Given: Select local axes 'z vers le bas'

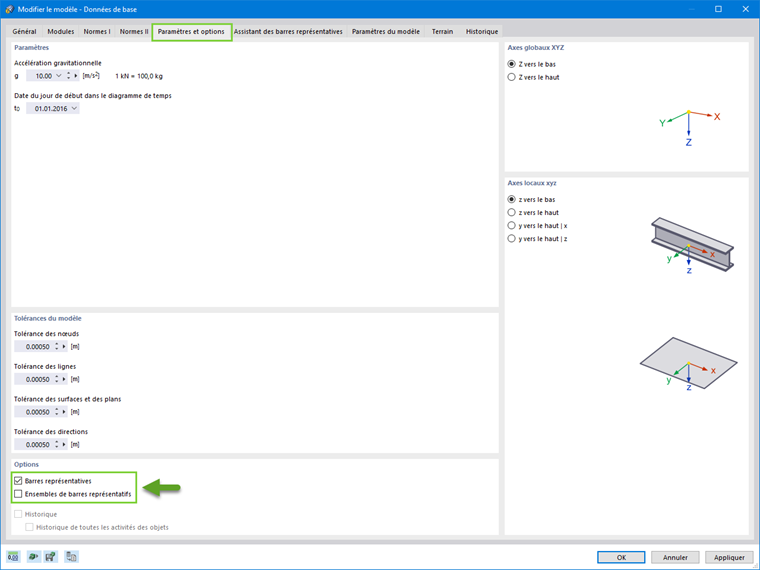Looking at the screenshot, I should tap(511, 199).
